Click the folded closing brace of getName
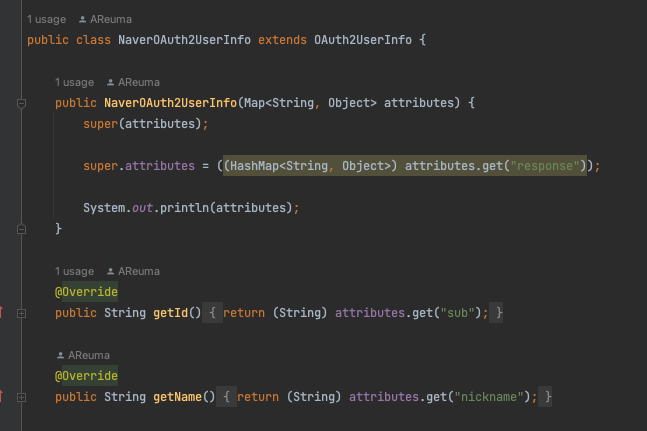This screenshot has width=647, height=431. [x=547, y=397]
